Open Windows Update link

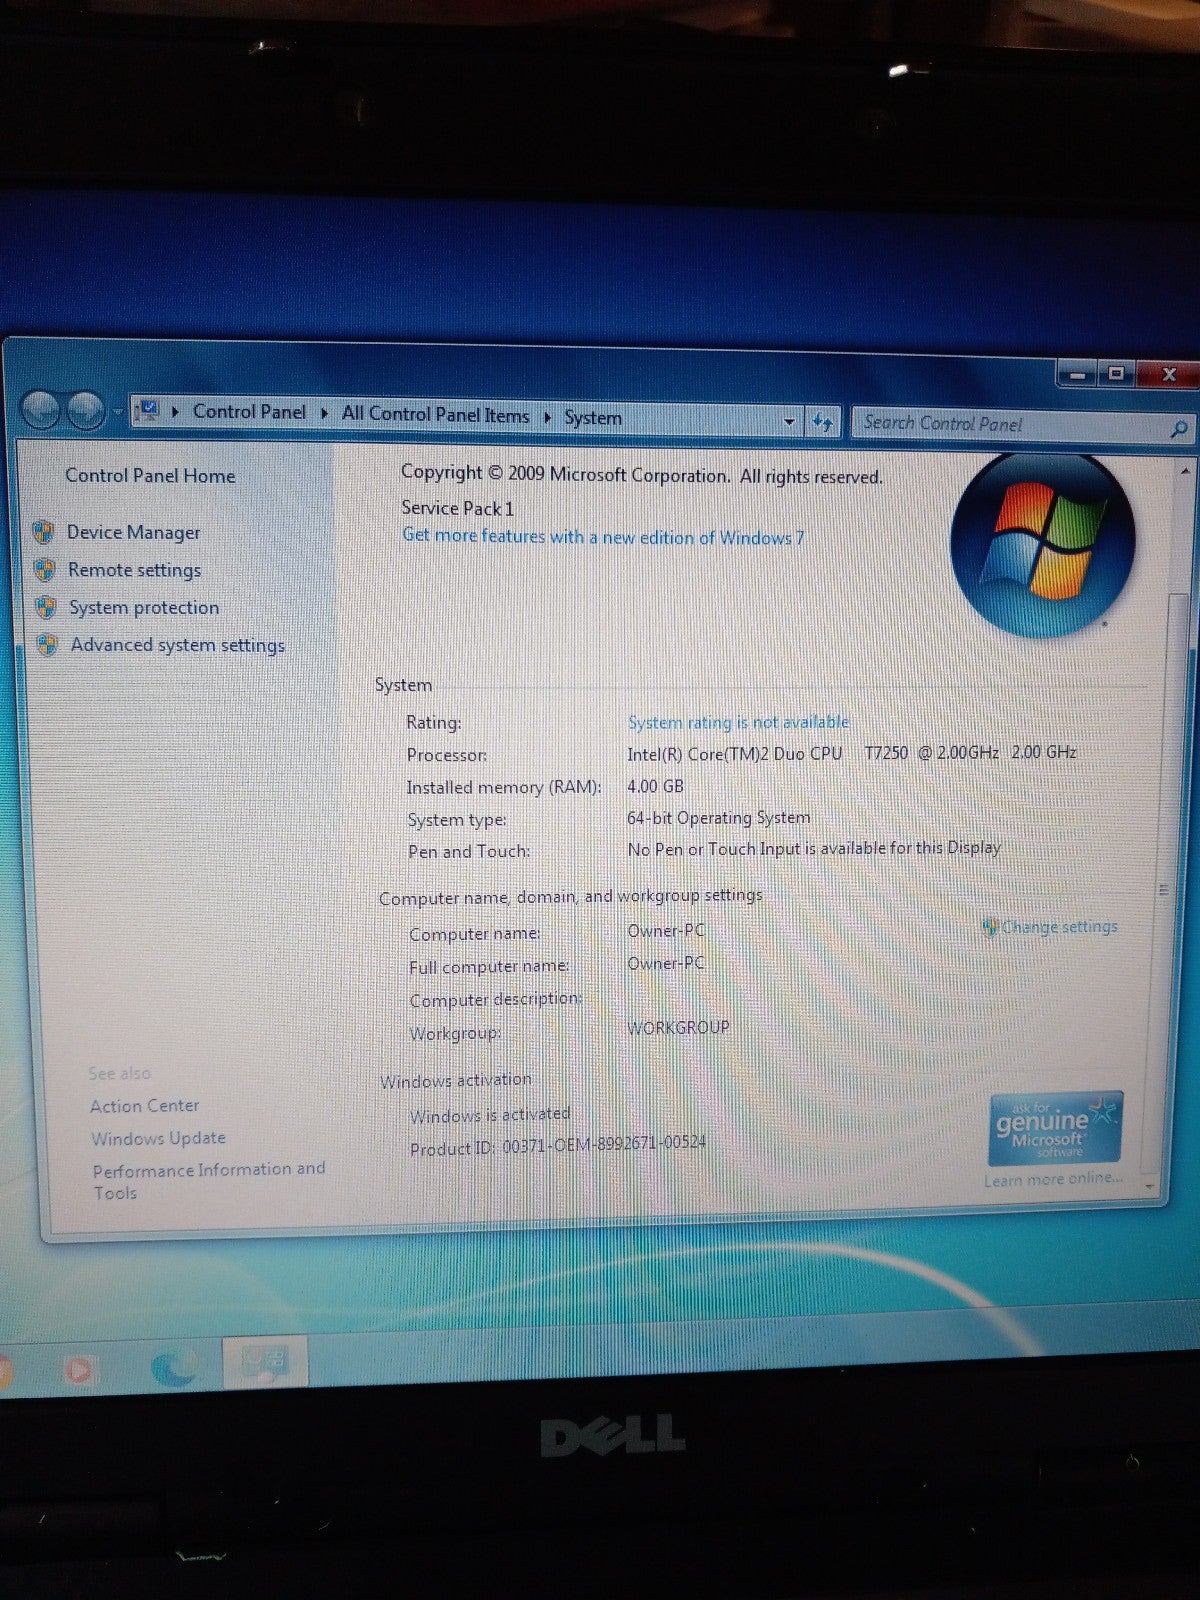(158, 1138)
